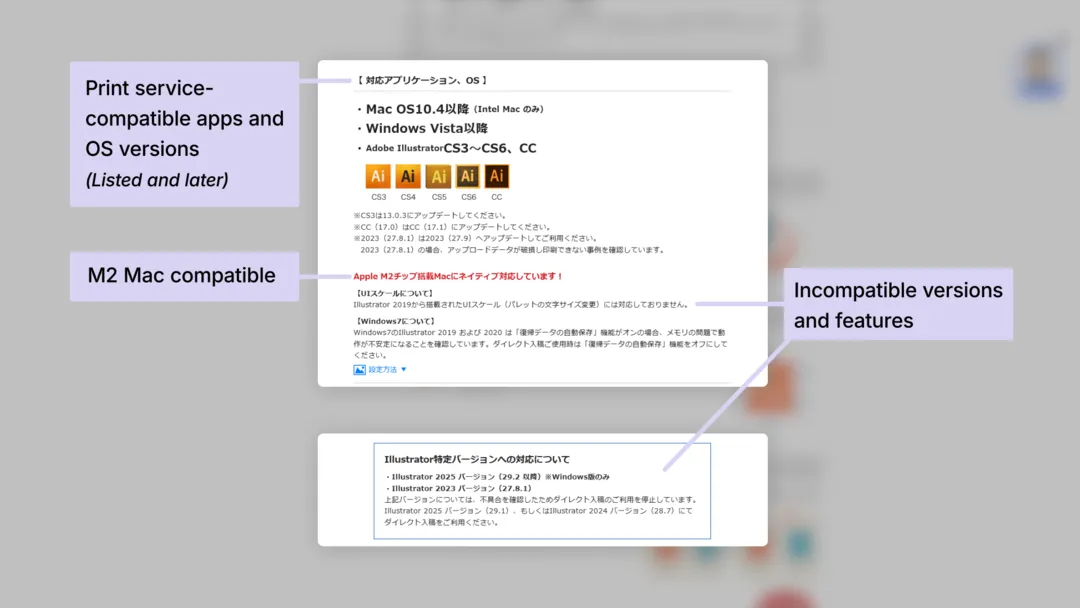Select the Illustrator CS4 version icon

[408, 175]
